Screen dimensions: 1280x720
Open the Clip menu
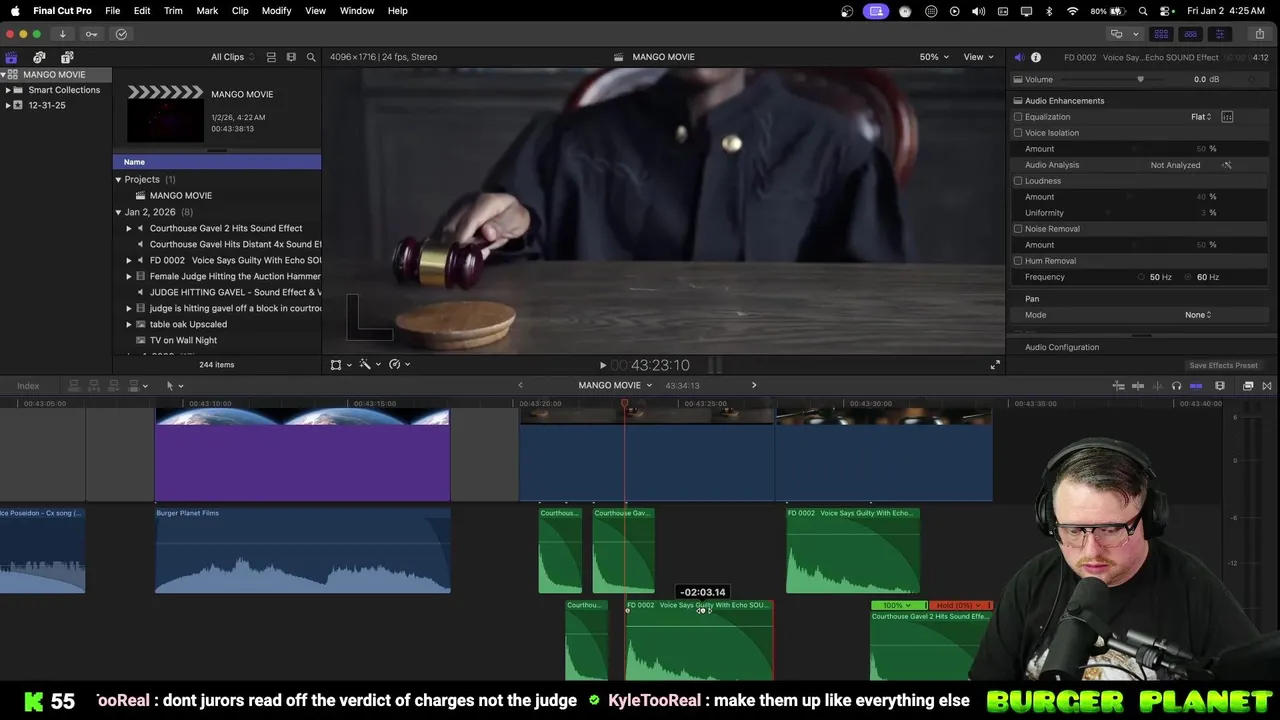tap(240, 11)
